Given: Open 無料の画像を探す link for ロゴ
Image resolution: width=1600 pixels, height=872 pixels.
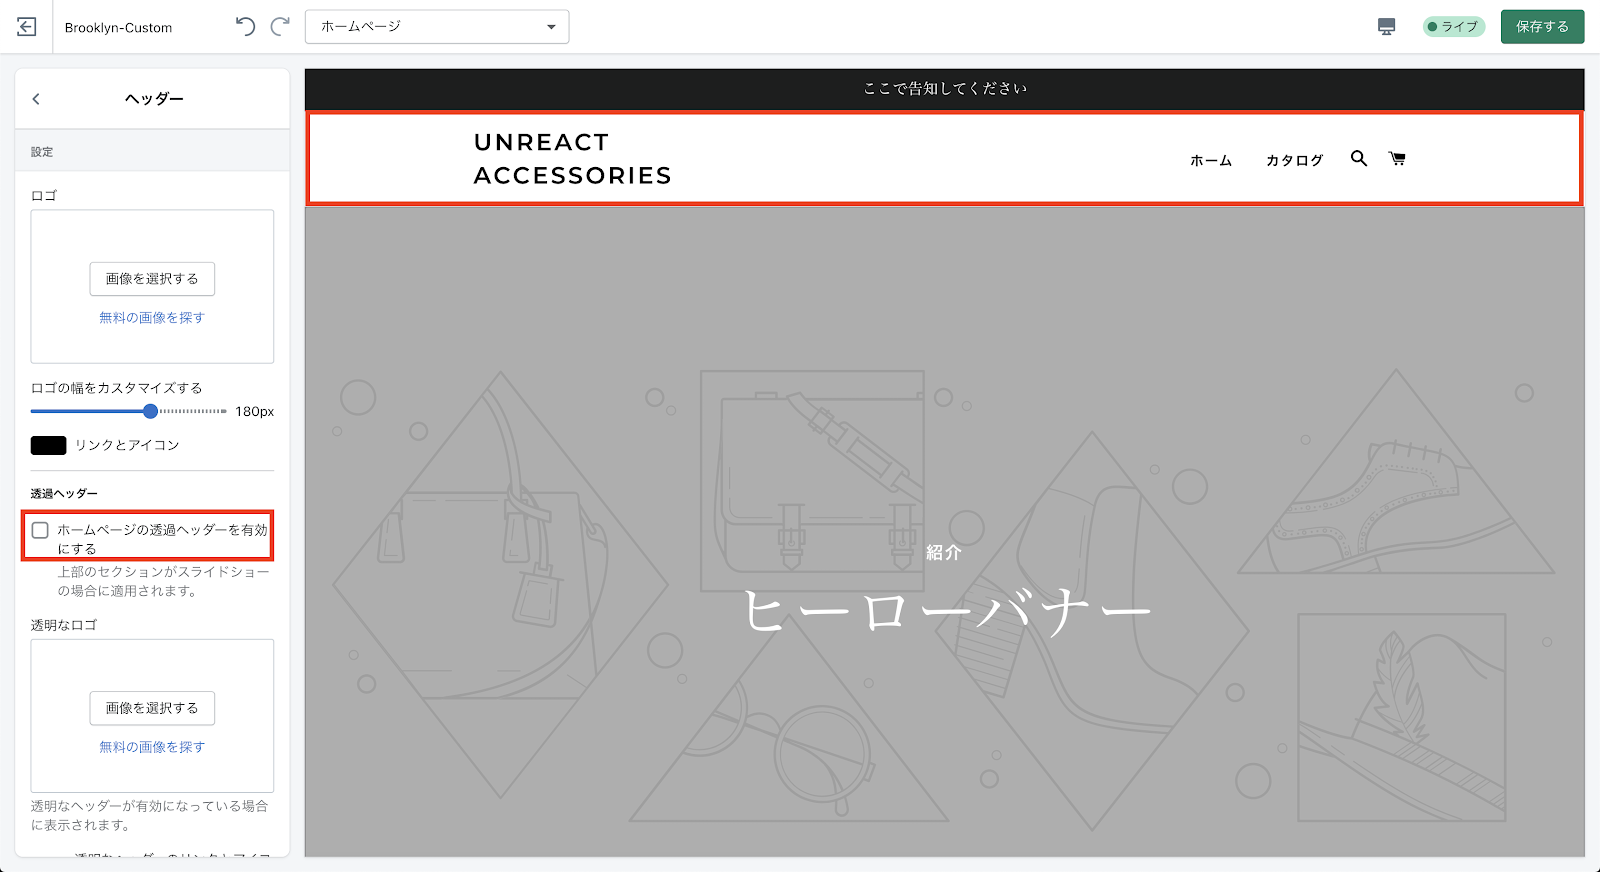Looking at the screenshot, I should pyautogui.click(x=152, y=318).
